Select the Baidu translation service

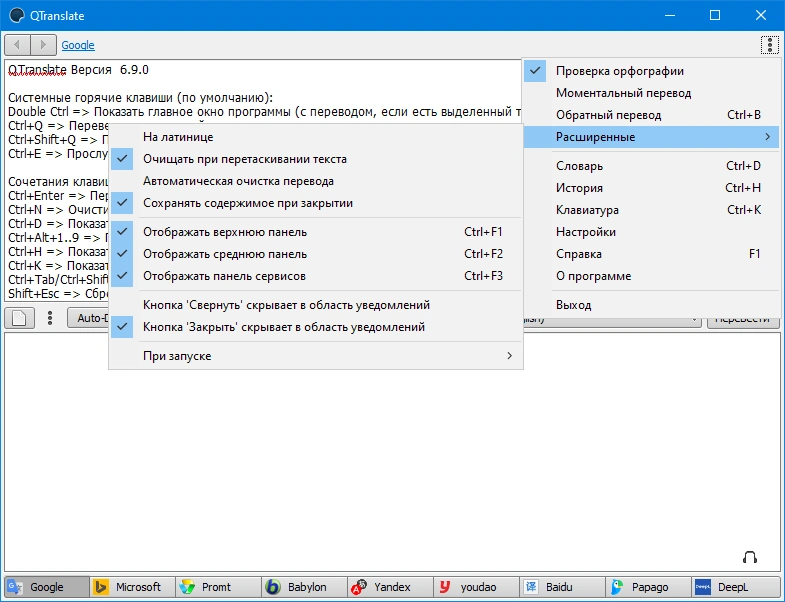point(562,586)
